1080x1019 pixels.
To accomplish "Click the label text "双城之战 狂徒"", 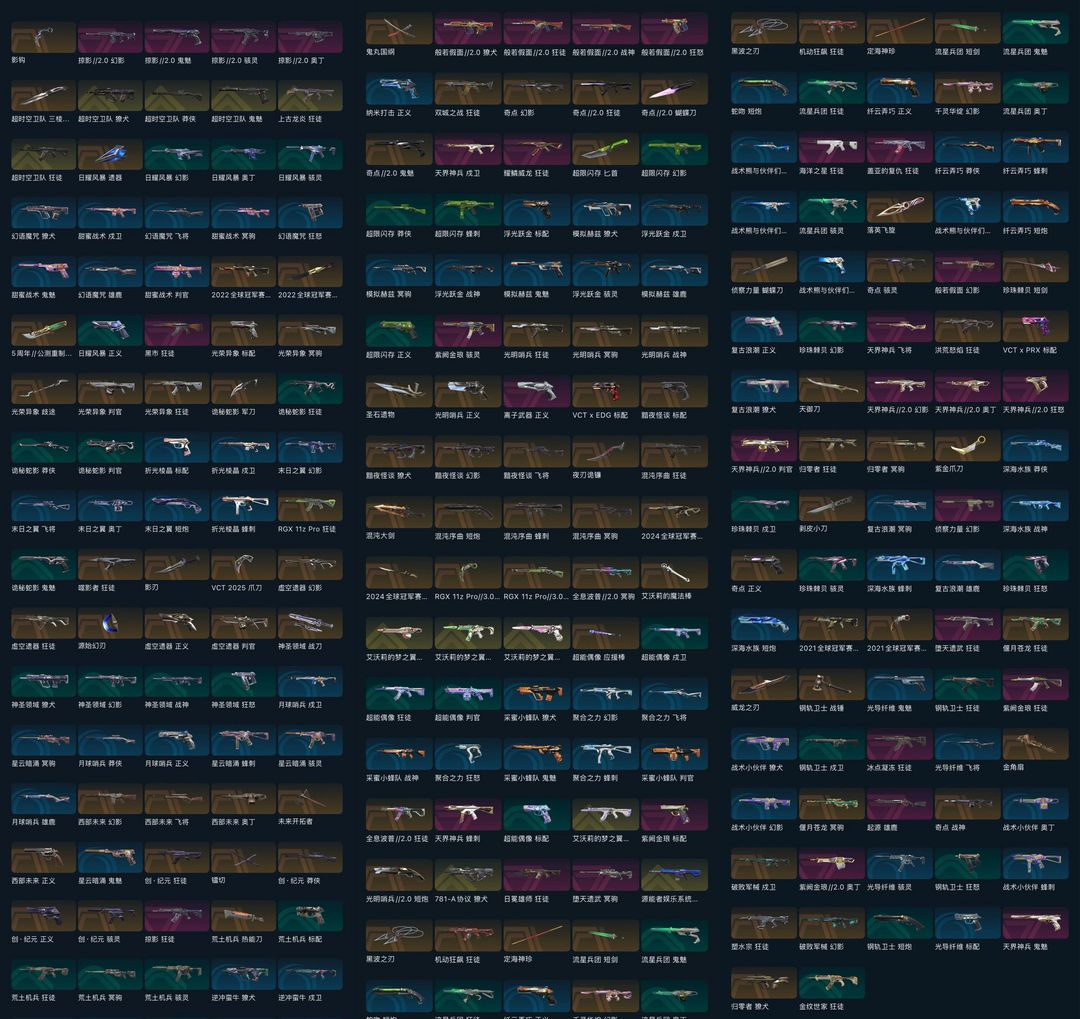I will coord(458,113).
